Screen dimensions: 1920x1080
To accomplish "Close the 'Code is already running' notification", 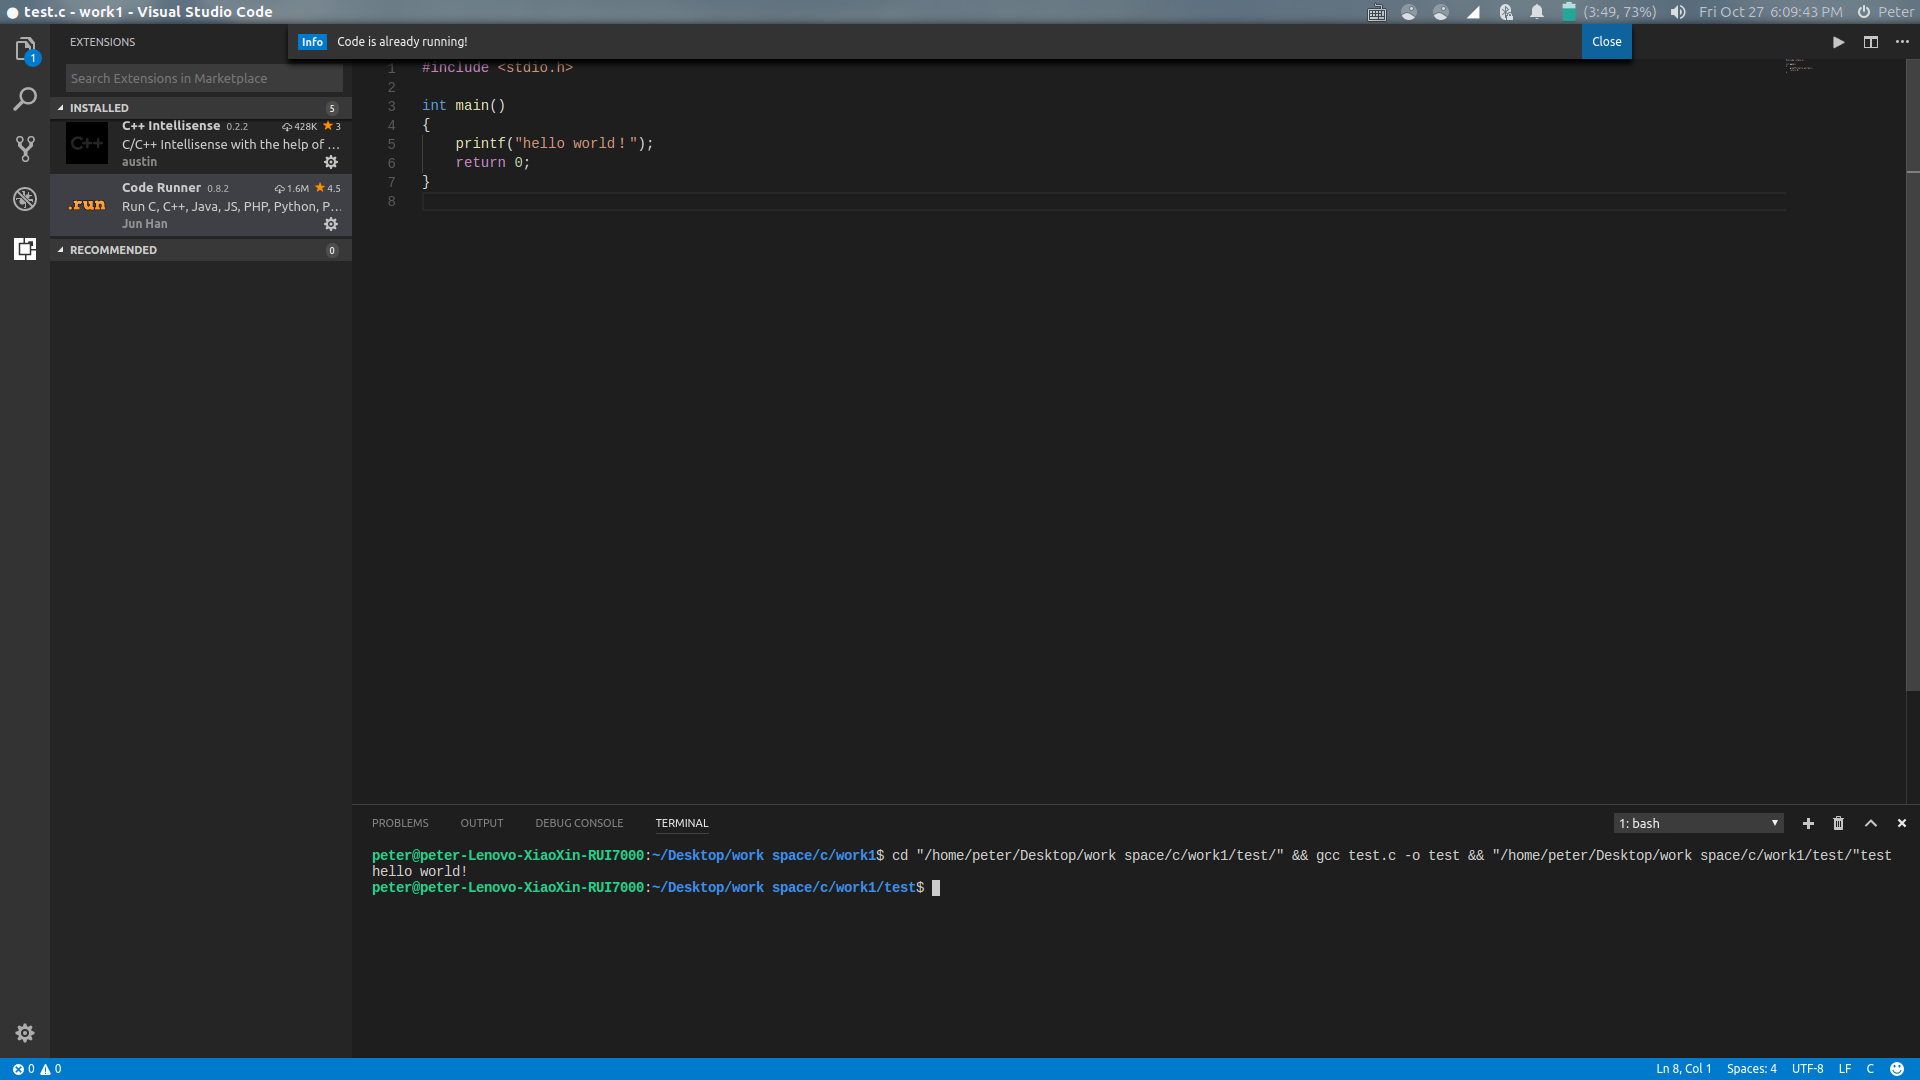I will (1606, 42).
